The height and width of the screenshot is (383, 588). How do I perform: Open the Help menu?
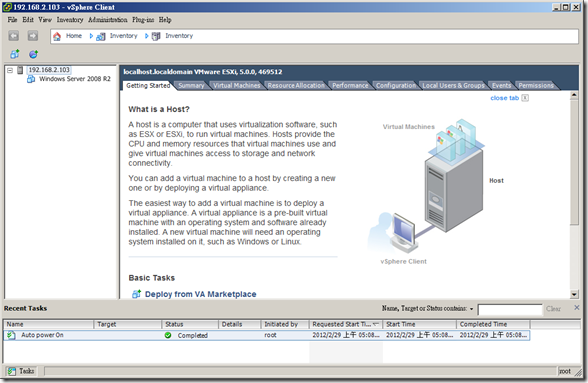tap(165, 20)
